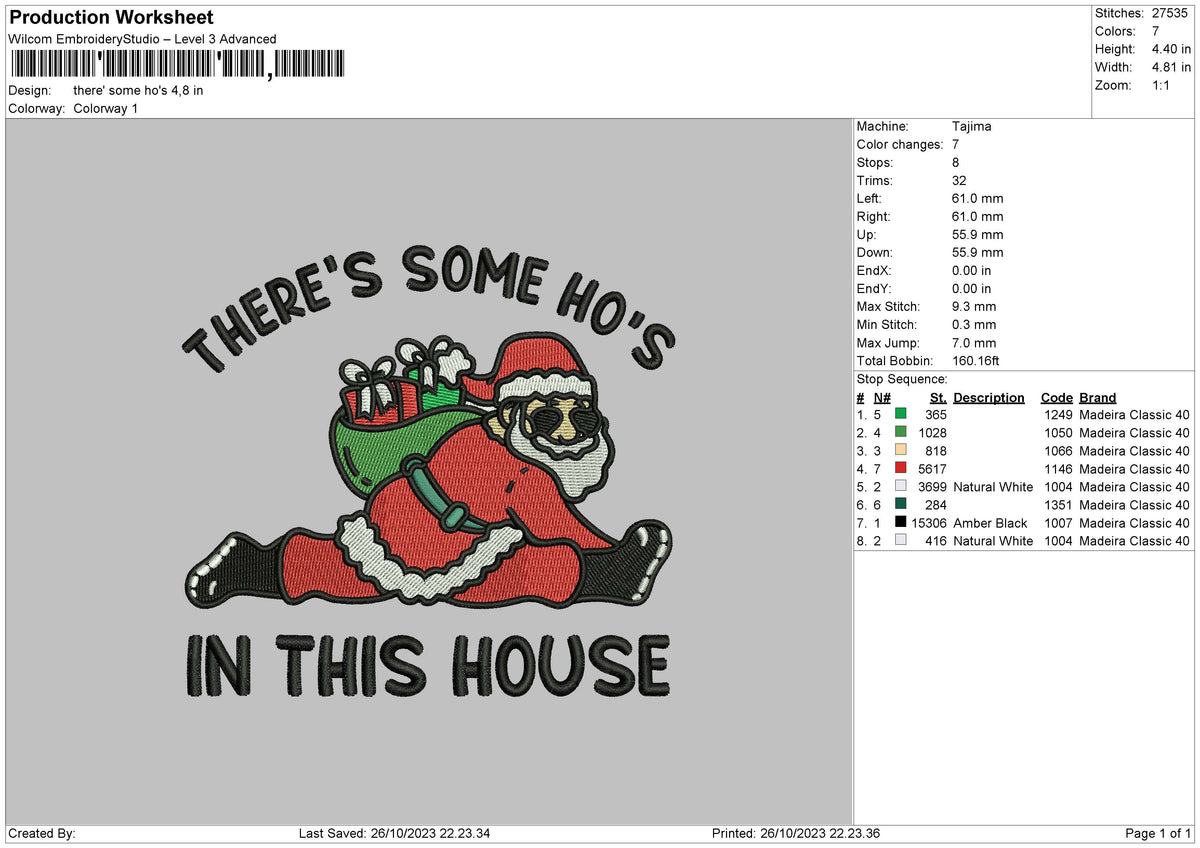Click the green swatch for code 1050
1200x848 pixels.
[x=901, y=432]
